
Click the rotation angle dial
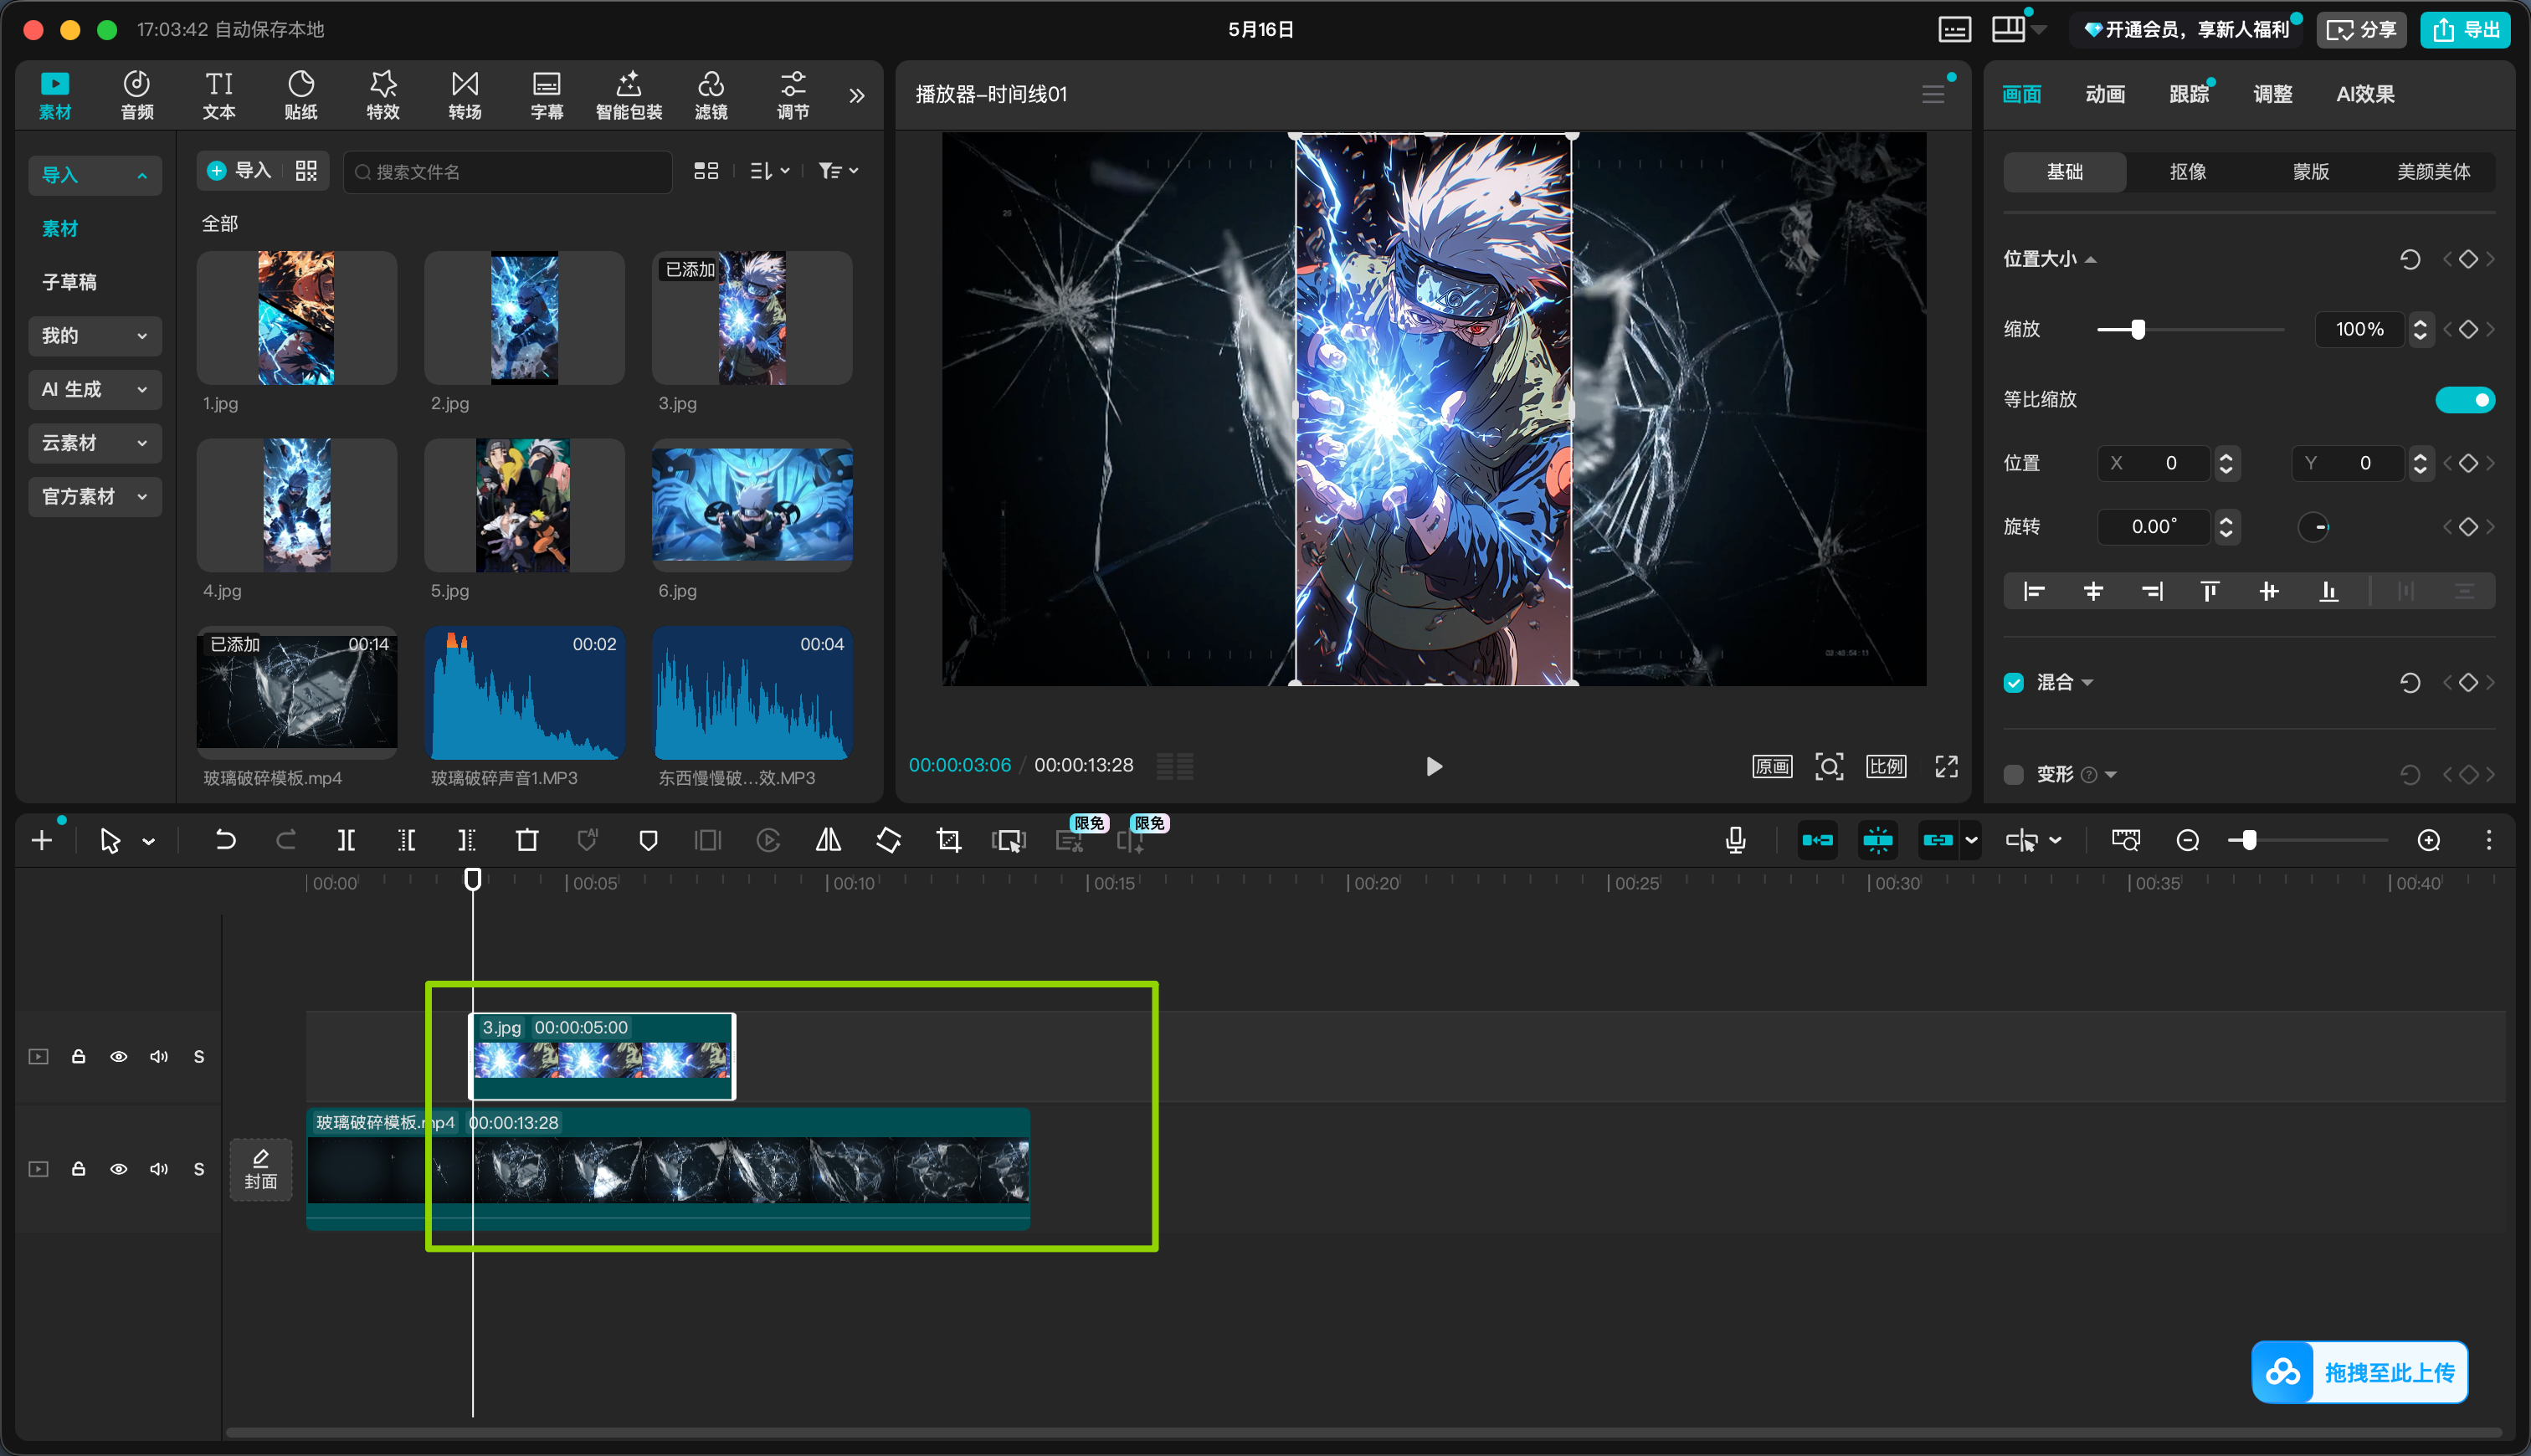[2313, 527]
